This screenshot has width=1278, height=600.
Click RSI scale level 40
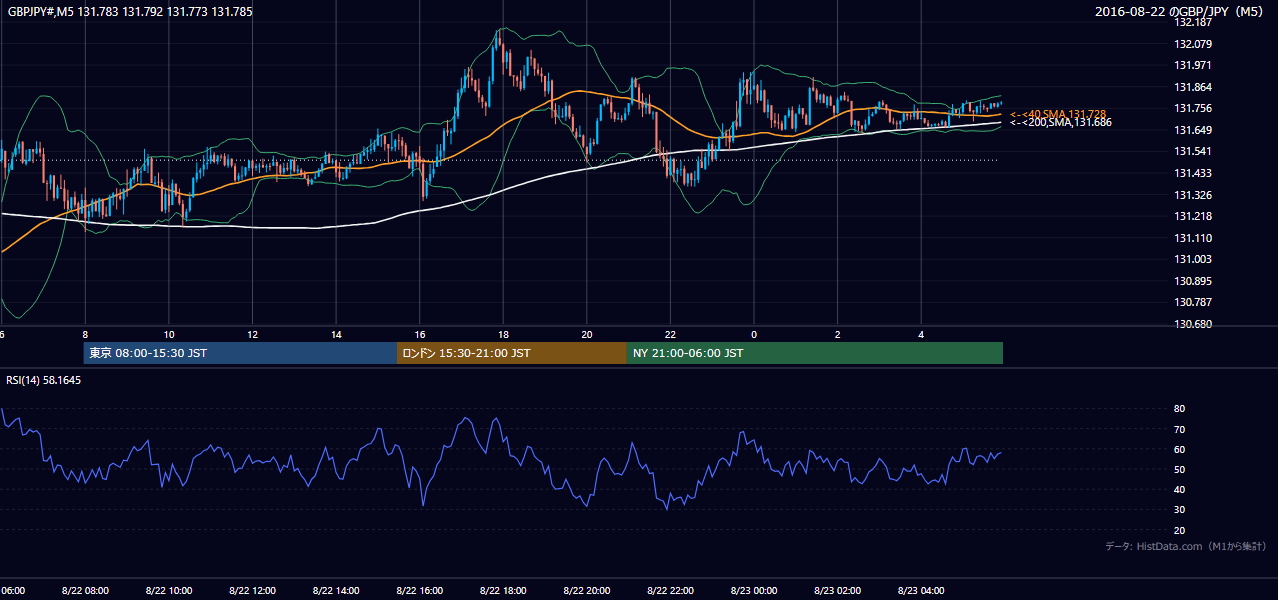point(1180,489)
